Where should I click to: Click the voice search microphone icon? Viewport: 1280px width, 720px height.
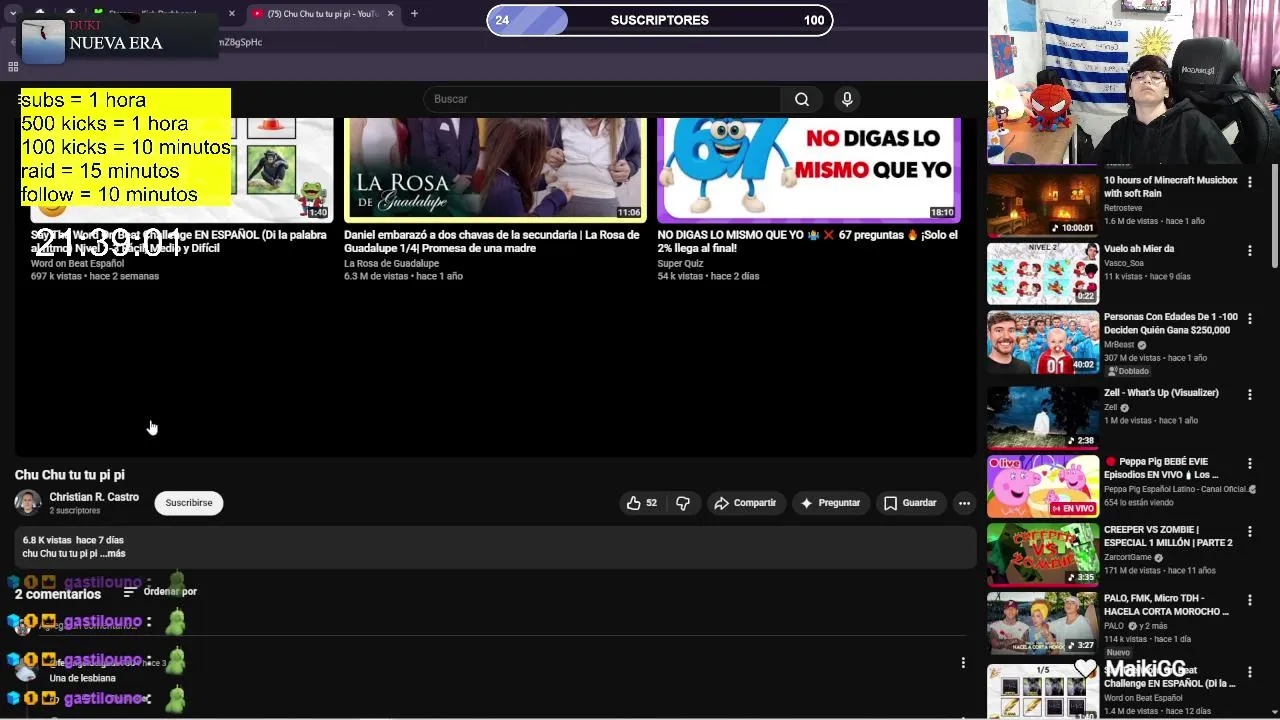click(847, 99)
